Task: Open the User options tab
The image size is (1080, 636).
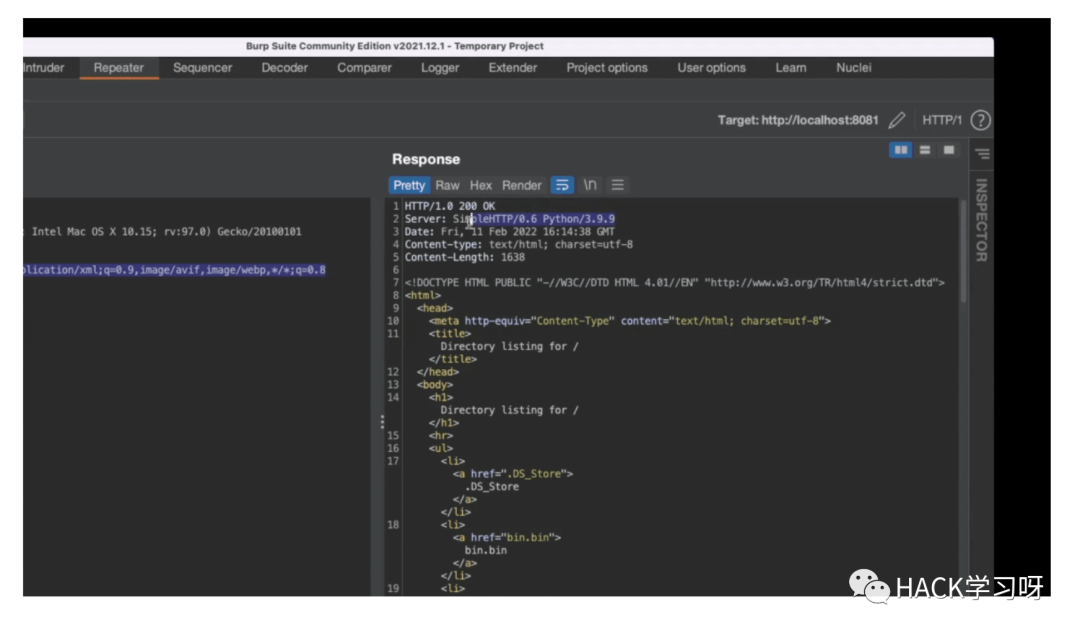Action: (712, 68)
